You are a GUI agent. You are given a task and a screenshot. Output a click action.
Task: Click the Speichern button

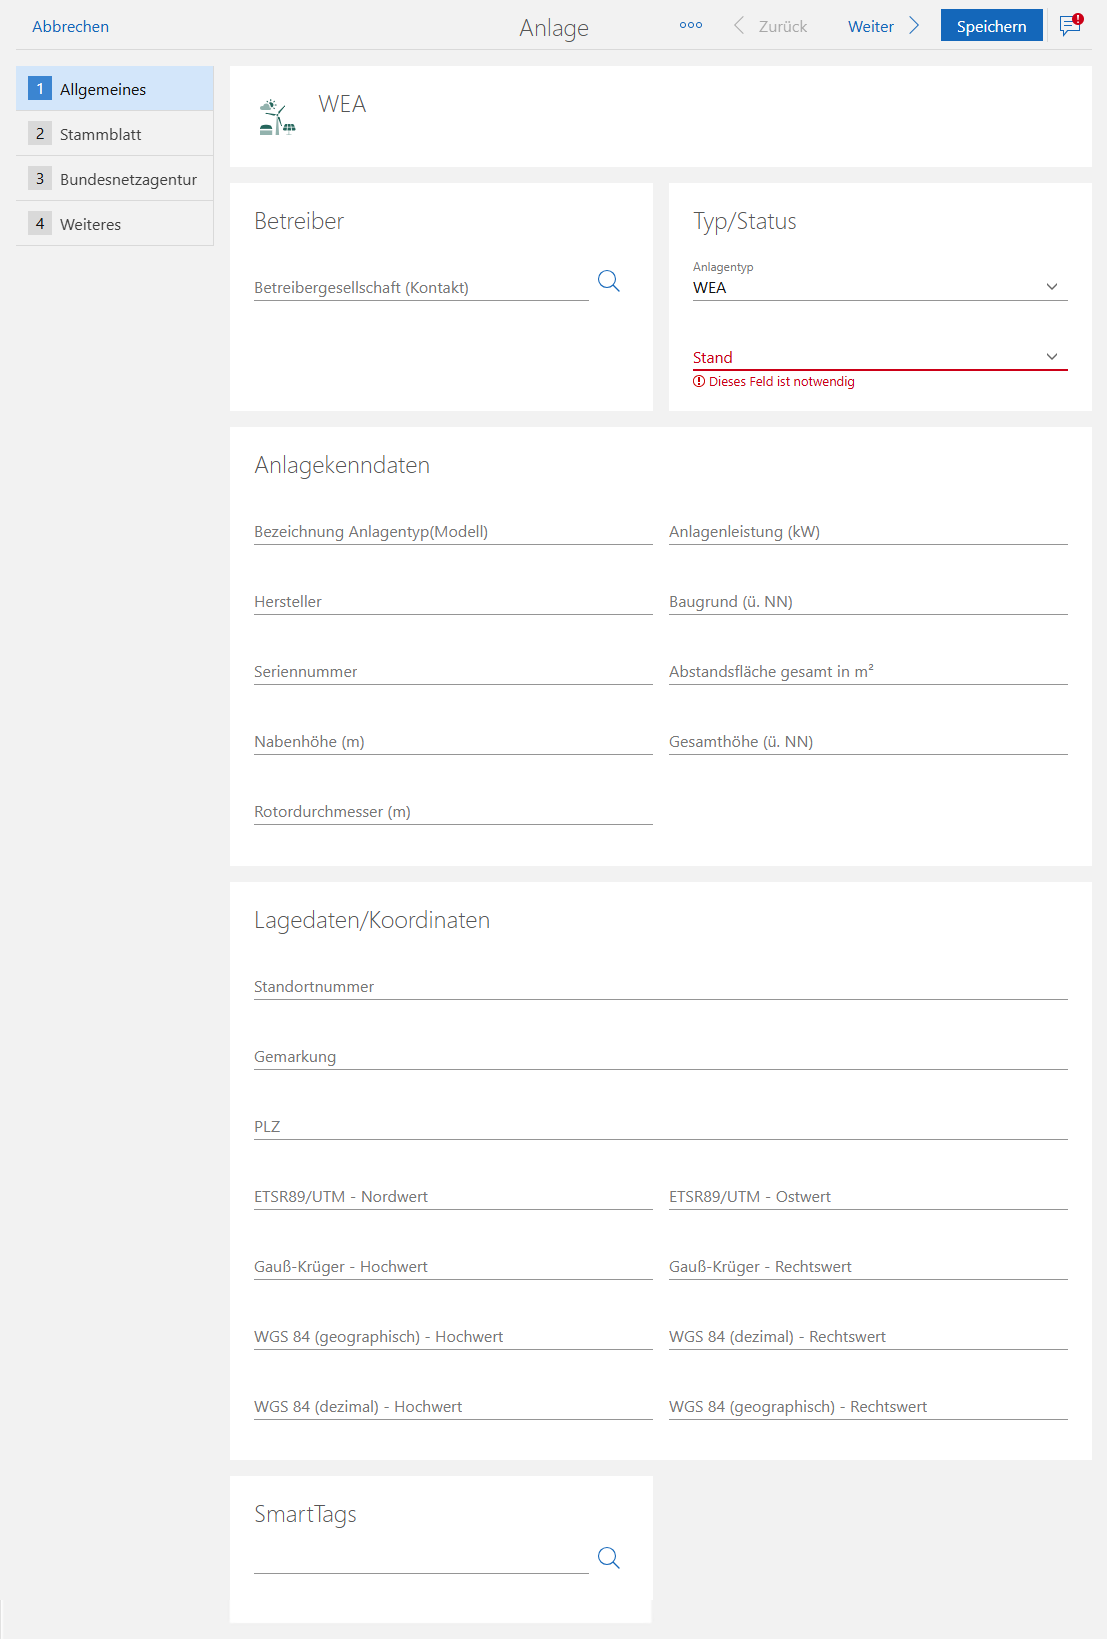(992, 26)
